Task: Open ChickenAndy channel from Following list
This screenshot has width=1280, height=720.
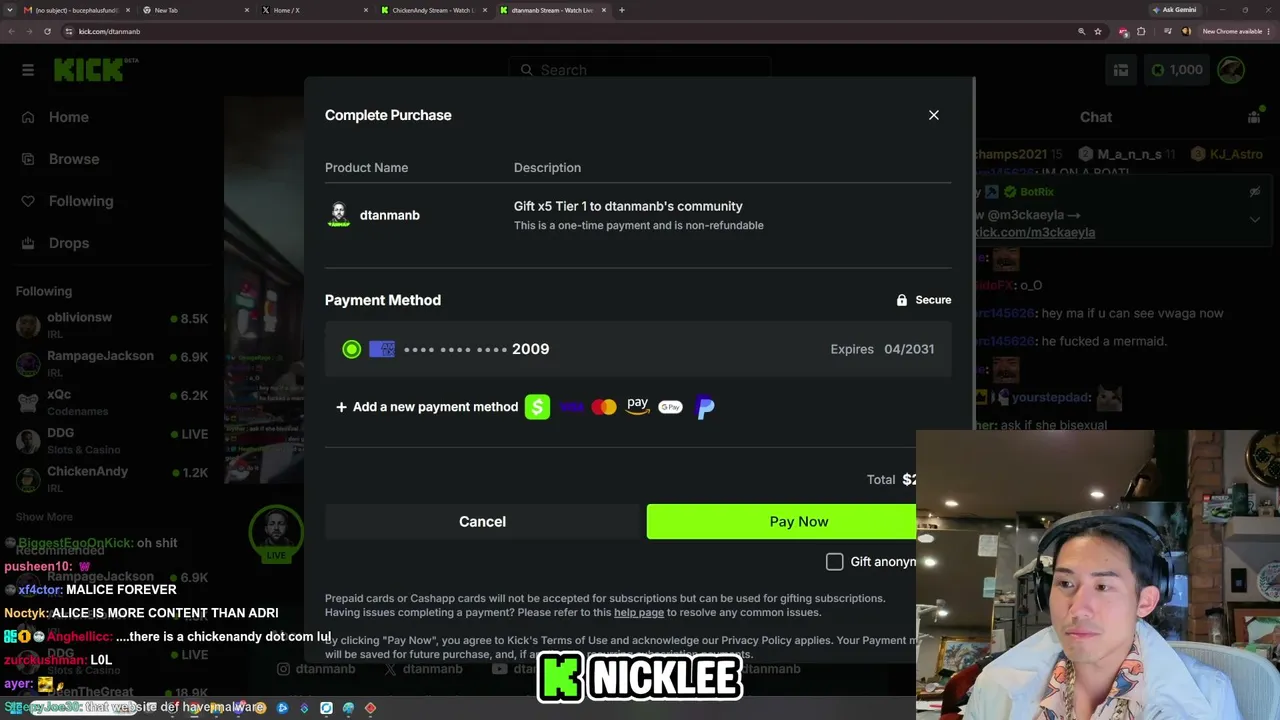Action: tap(112, 479)
